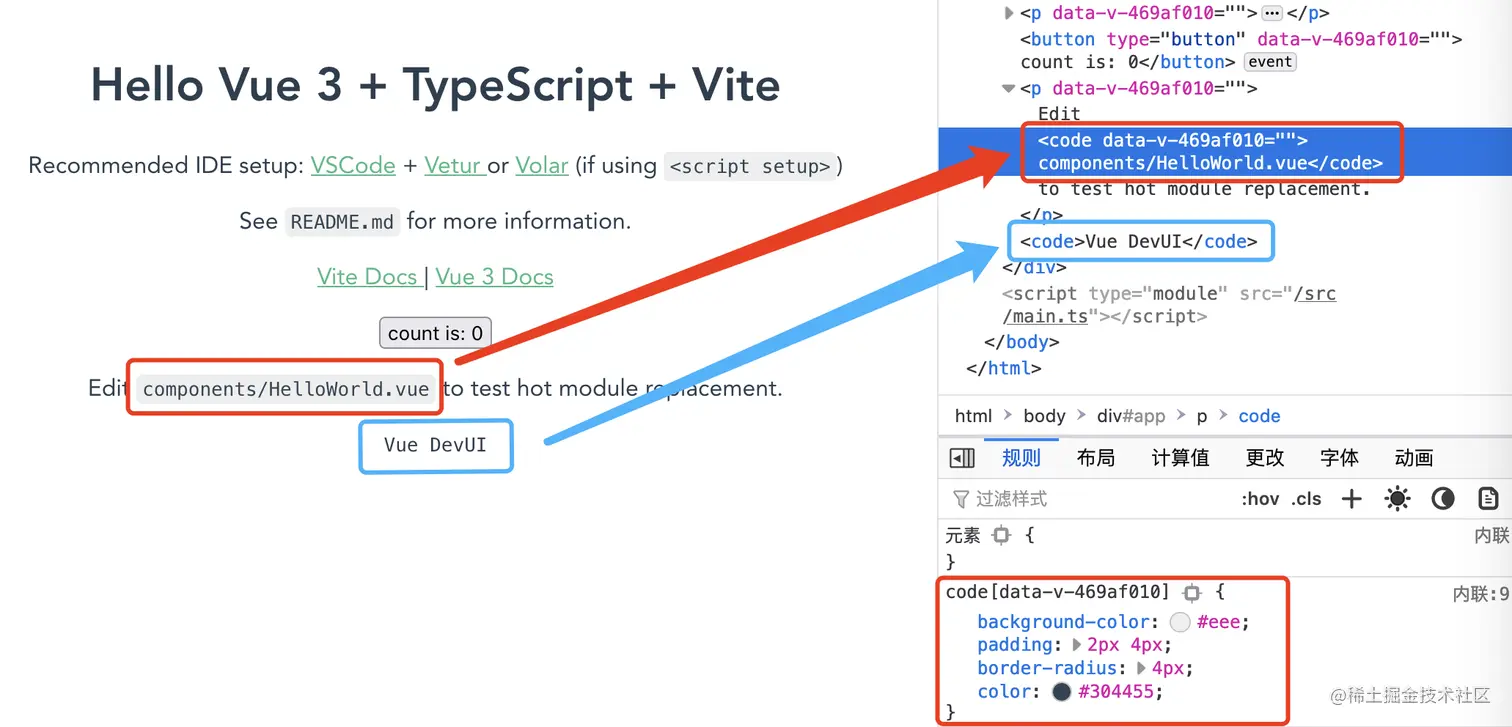
Task: Click the 内联:9 source link
Action: click(1480, 595)
